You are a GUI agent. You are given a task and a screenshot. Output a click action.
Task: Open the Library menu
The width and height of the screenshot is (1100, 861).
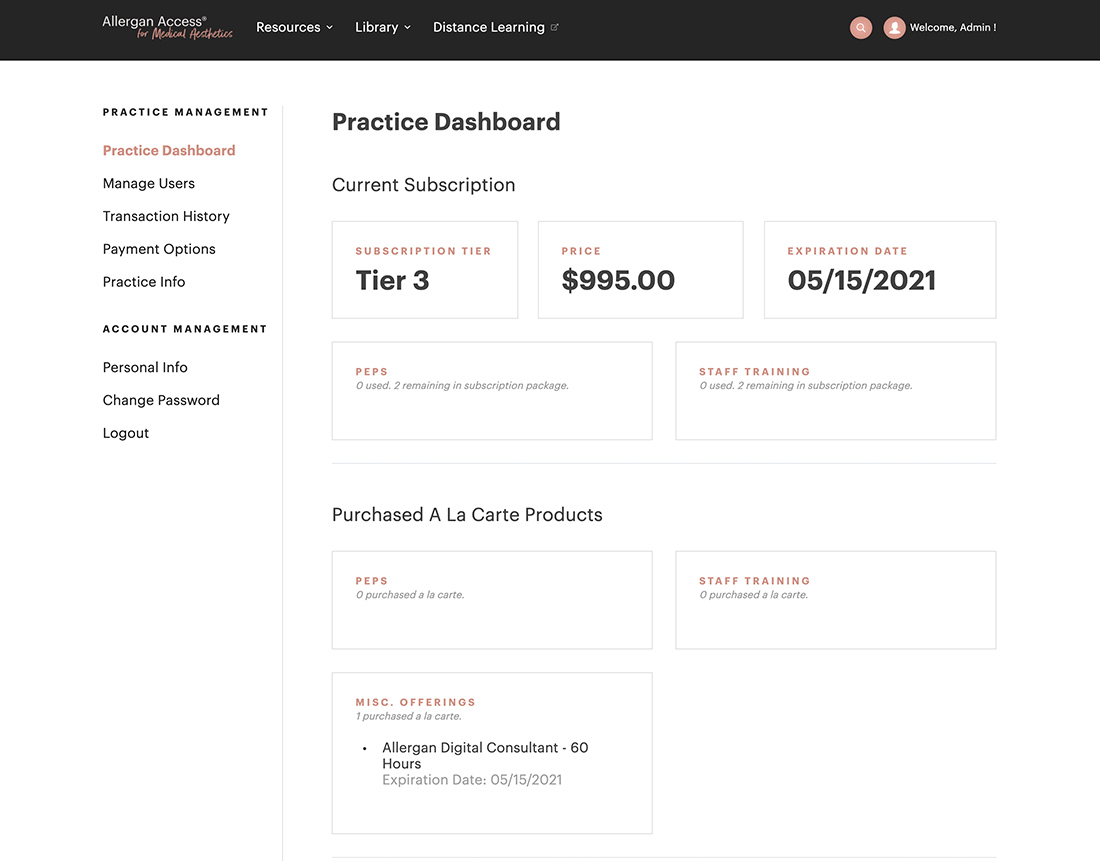click(x=383, y=27)
